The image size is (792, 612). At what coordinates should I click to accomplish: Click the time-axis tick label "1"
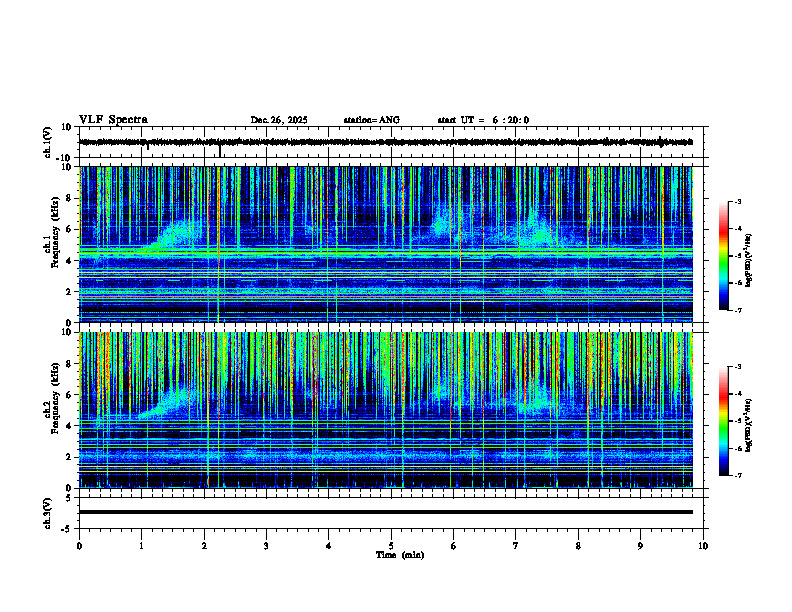(x=141, y=546)
